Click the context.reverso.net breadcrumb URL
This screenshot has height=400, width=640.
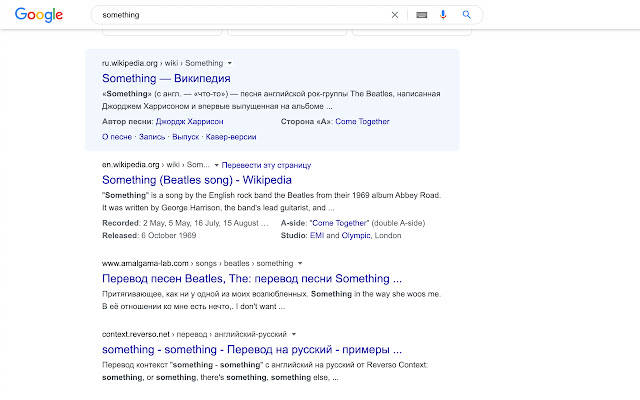(194, 334)
